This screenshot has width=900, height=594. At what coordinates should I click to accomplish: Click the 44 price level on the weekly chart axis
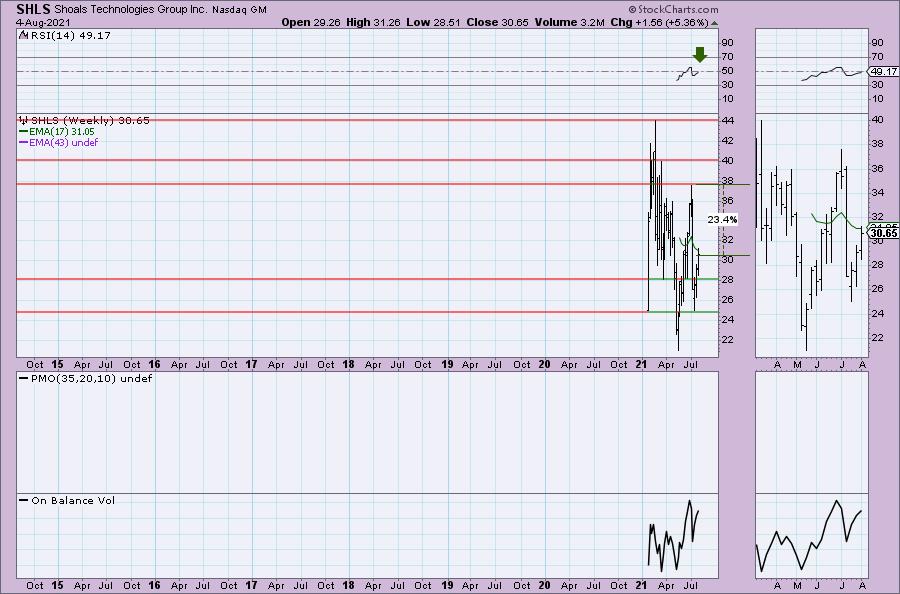coord(727,121)
